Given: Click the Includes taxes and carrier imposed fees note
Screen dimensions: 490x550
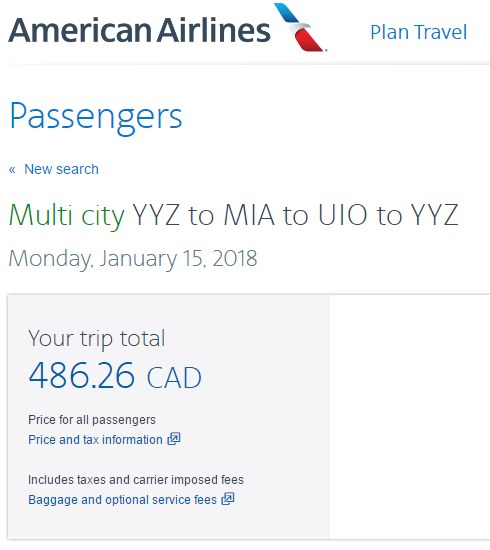Looking at the screenshot, I should tap(136, 479).
